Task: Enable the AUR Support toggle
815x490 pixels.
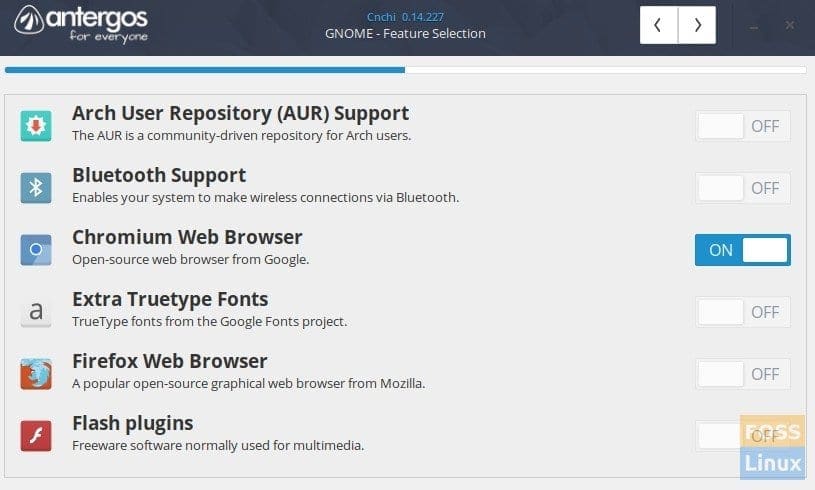Action: click(743, 126)
